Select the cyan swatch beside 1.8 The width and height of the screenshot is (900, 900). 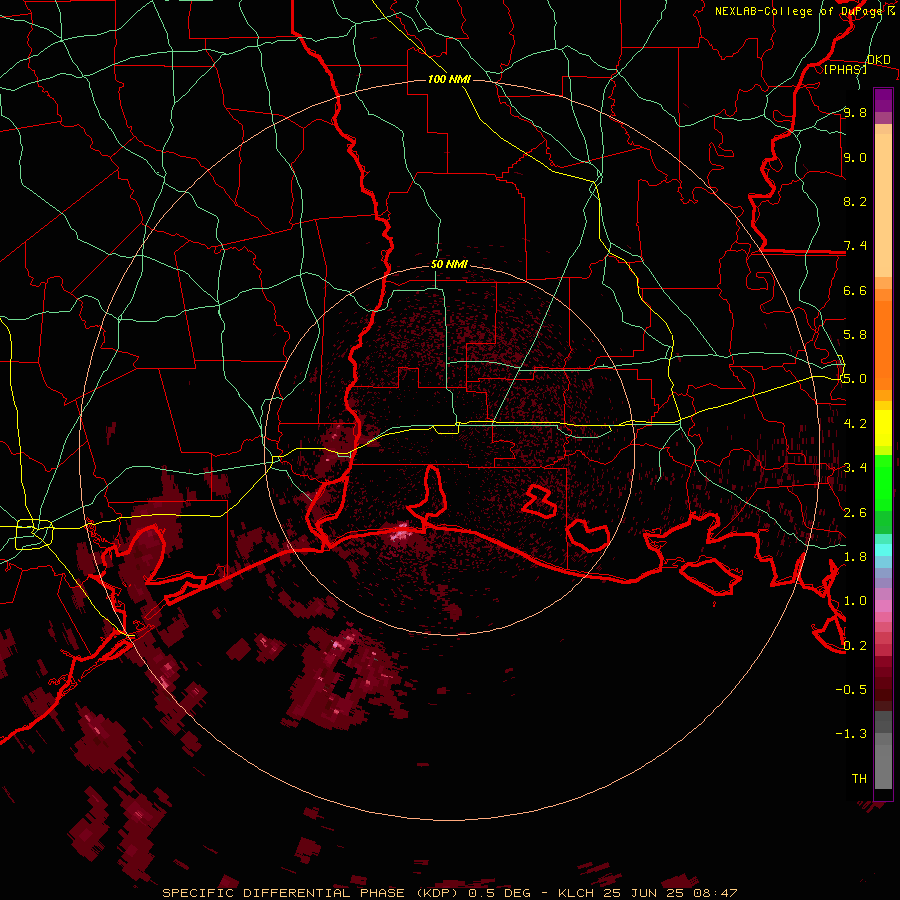point(883,550)
